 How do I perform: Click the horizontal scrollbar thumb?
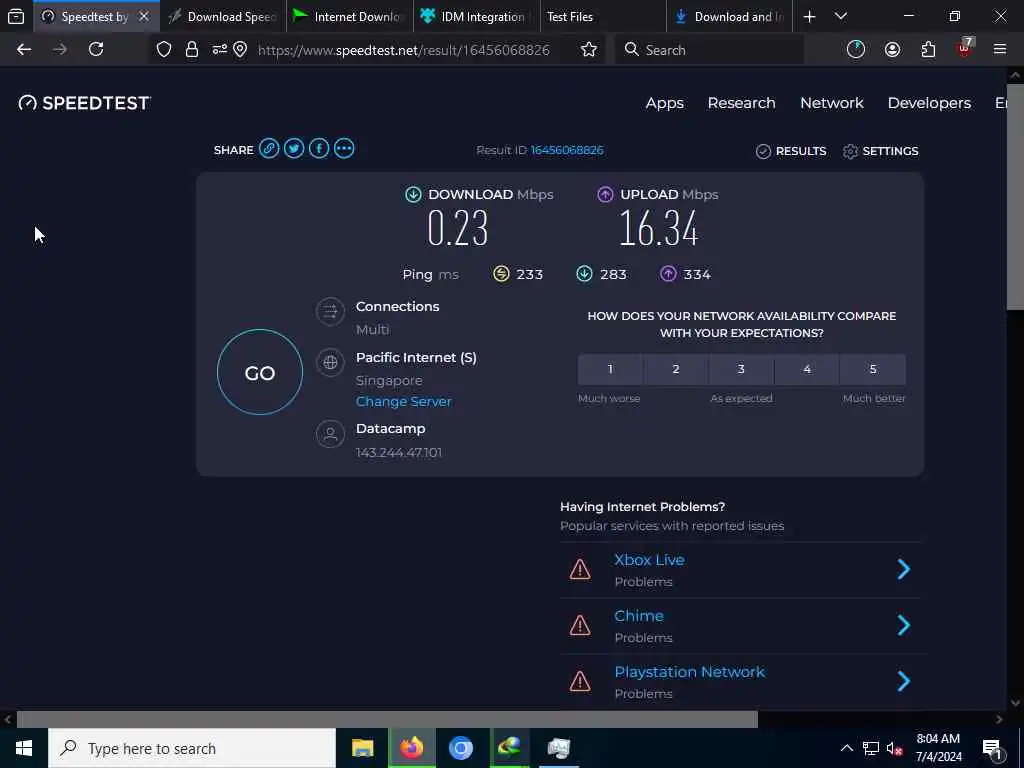pos(387,720)
